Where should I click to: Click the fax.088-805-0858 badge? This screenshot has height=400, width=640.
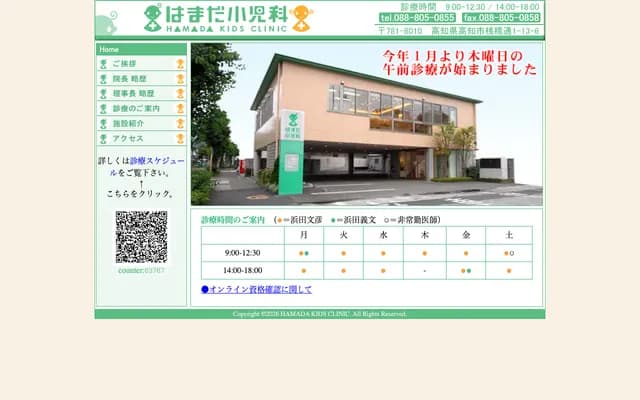(x=502, y=18)
